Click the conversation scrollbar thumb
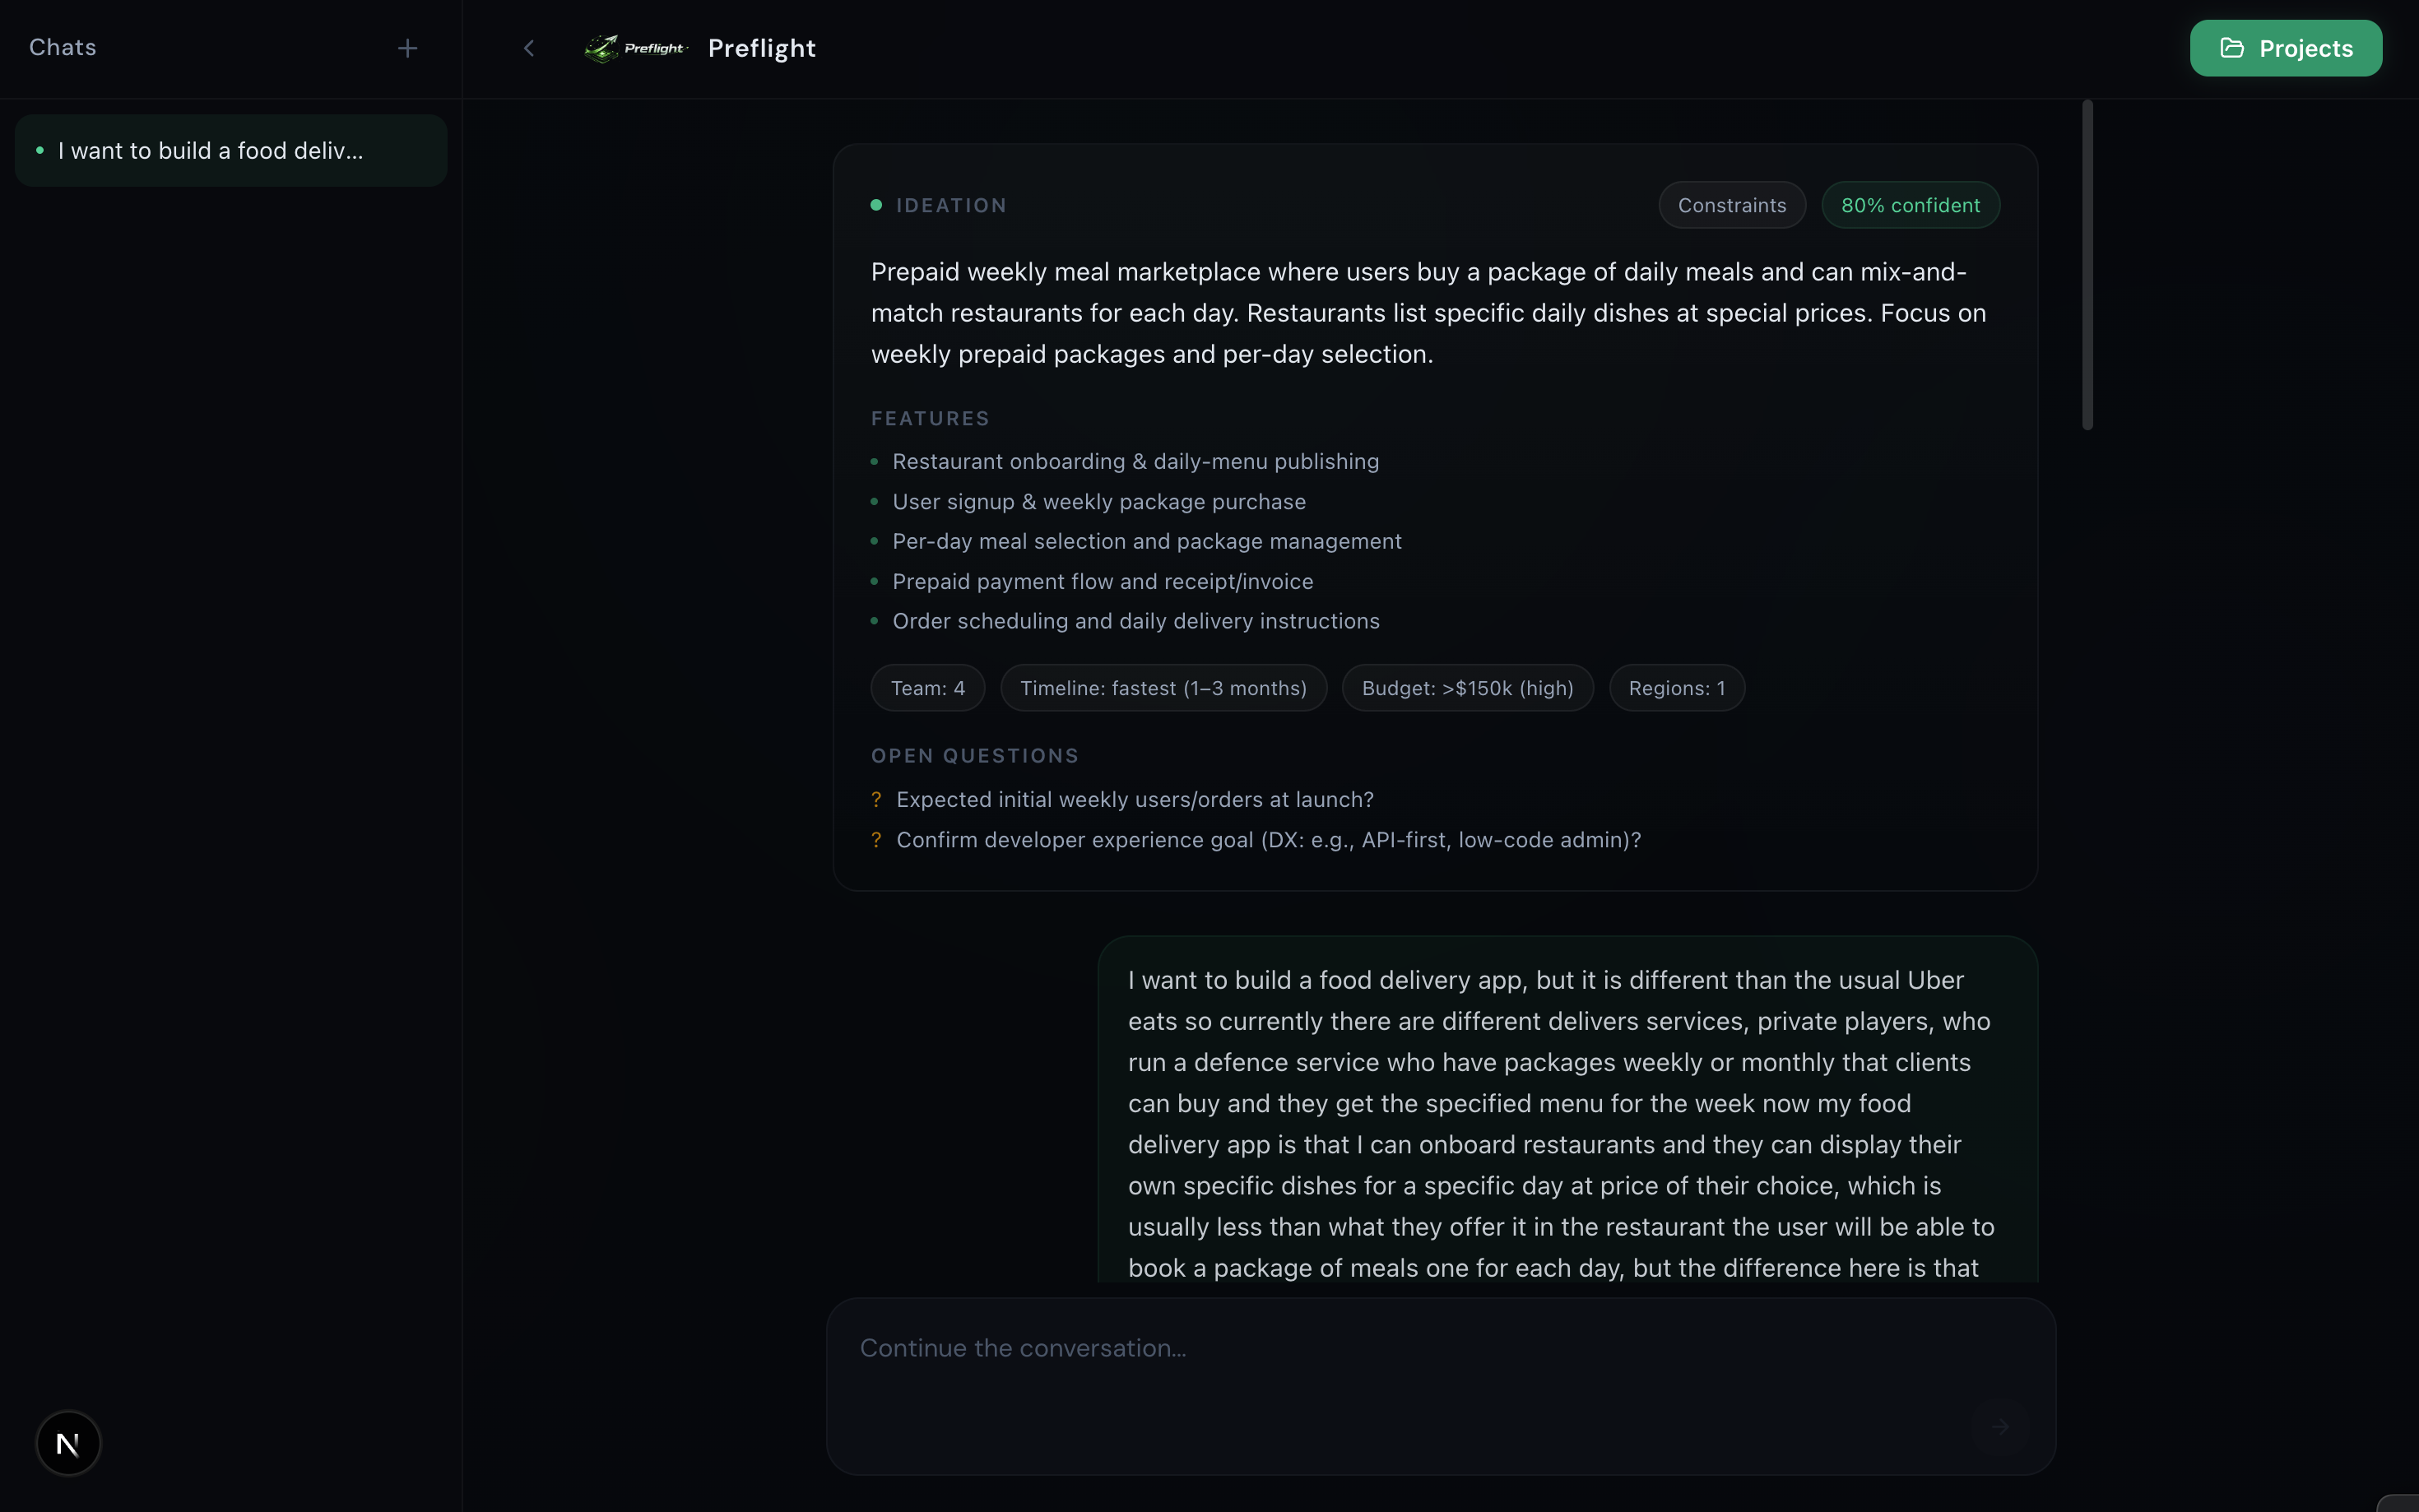This screenshot has width=2419, height=1512. tap(2087, 265)
